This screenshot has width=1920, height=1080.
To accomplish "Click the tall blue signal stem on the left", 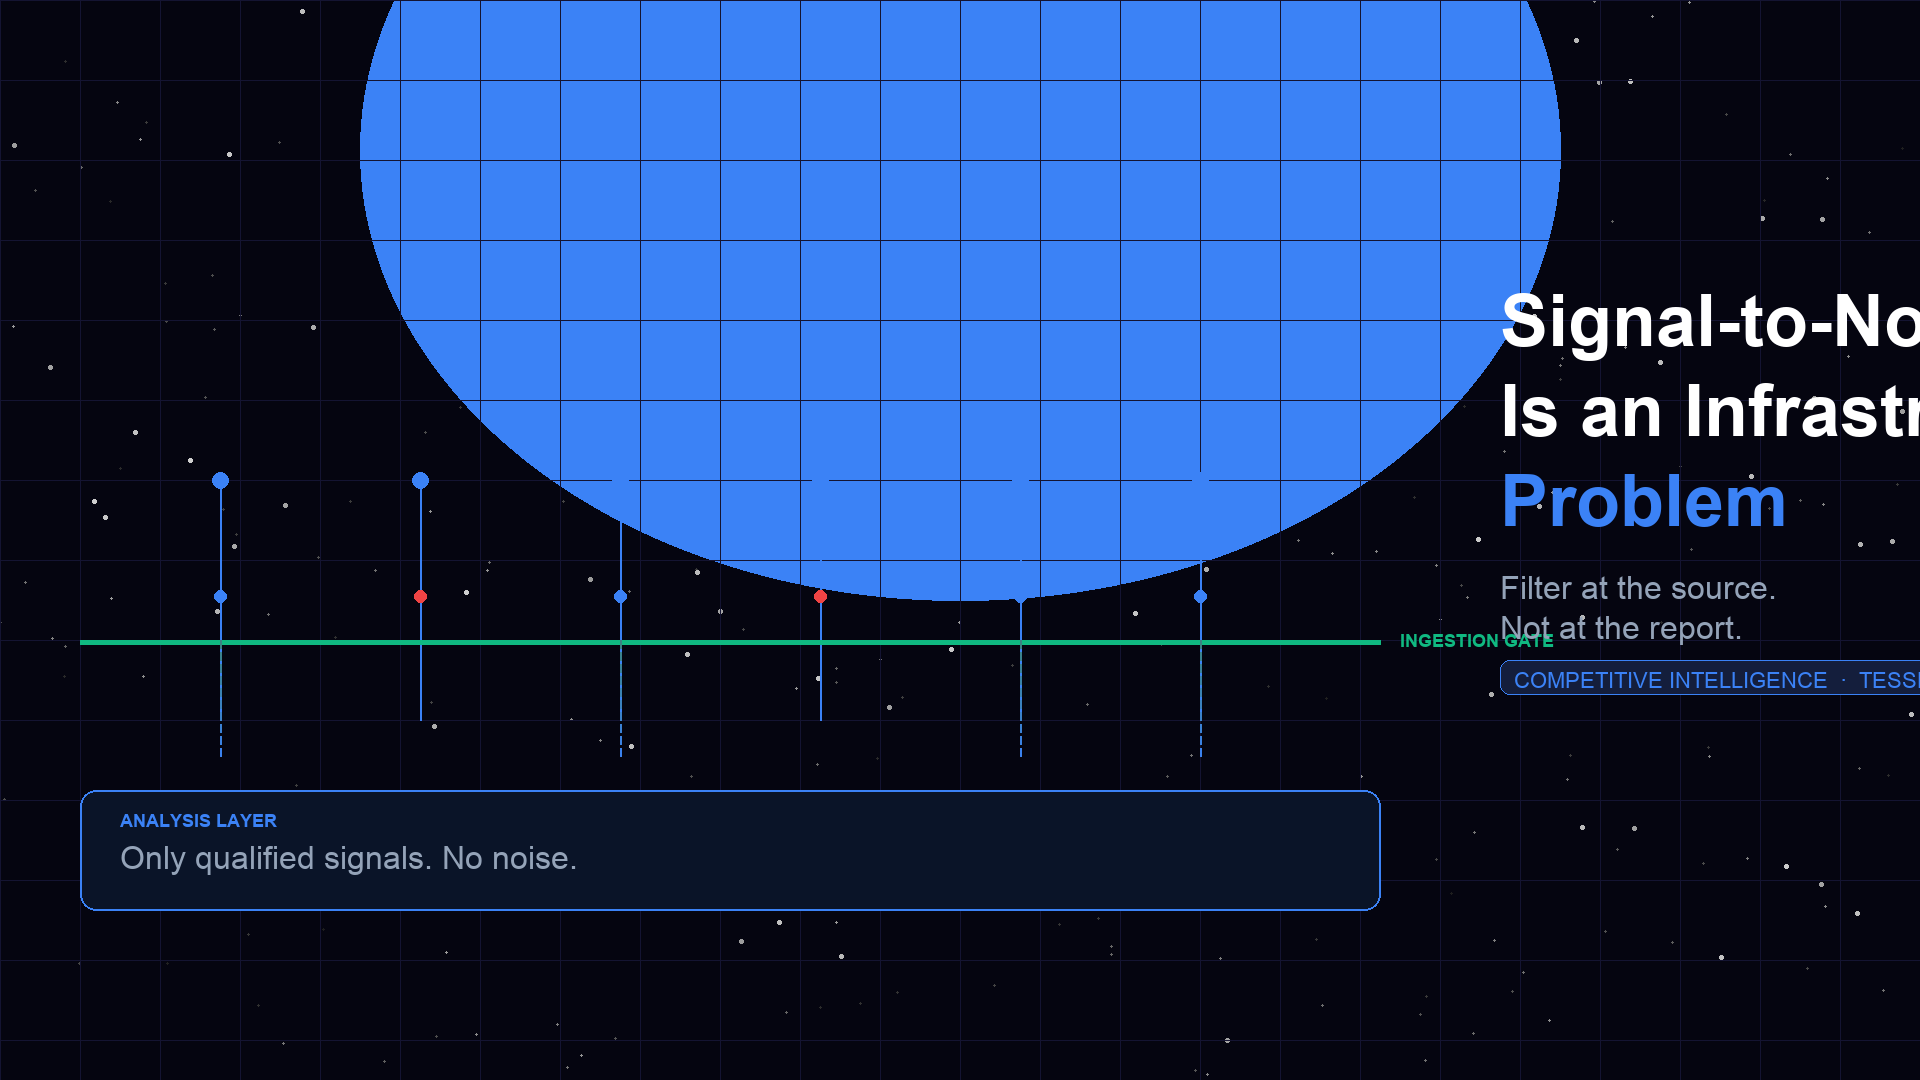I will pos(220,540).
